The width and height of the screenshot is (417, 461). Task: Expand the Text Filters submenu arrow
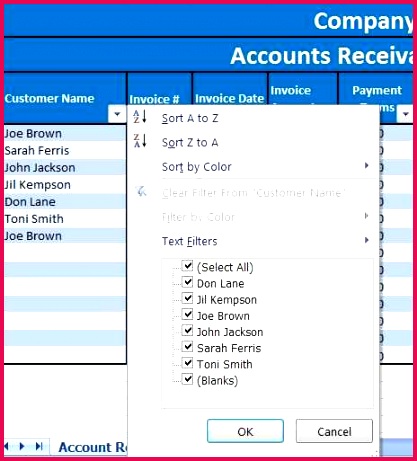[x=367, y=240]
